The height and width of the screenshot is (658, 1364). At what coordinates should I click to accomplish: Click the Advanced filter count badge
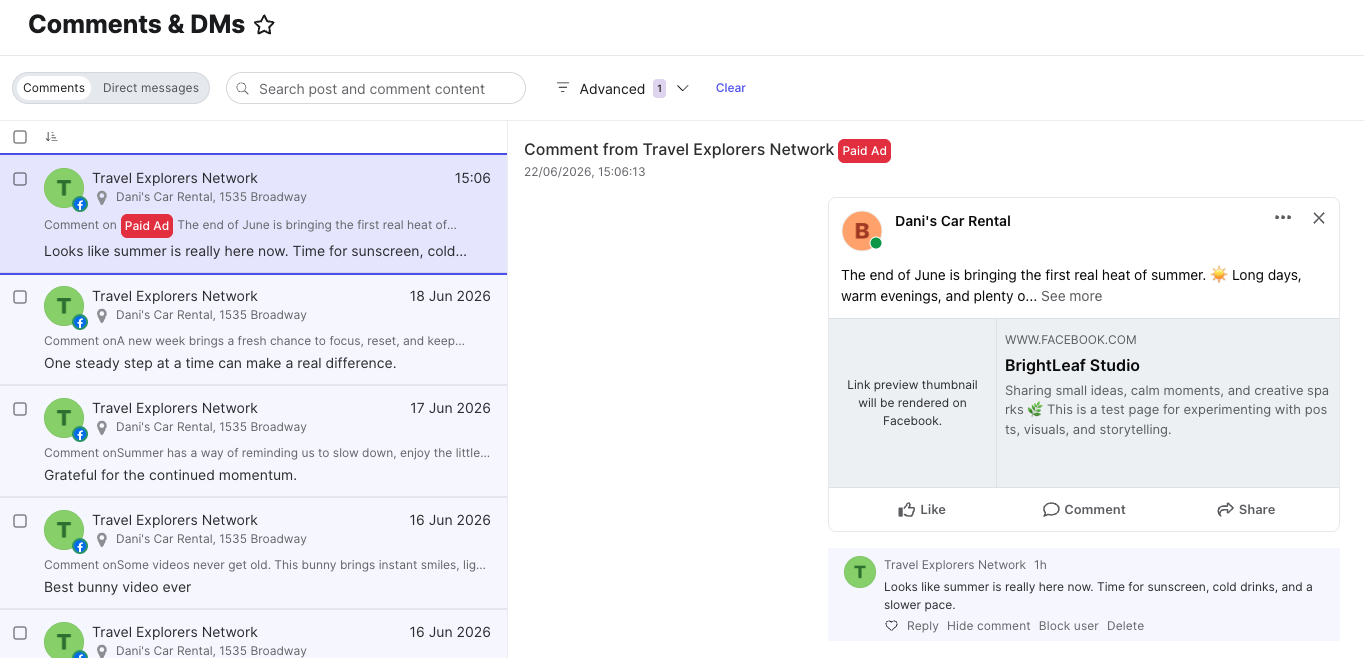(659, 88)
